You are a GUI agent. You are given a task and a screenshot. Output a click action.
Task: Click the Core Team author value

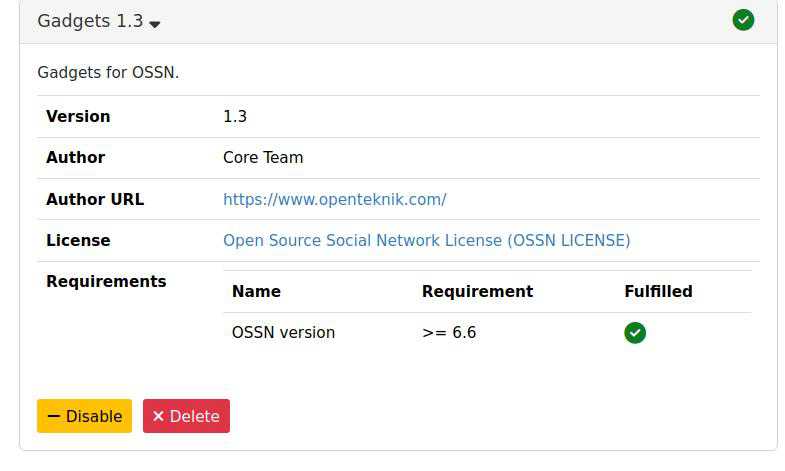coord(263,157)
